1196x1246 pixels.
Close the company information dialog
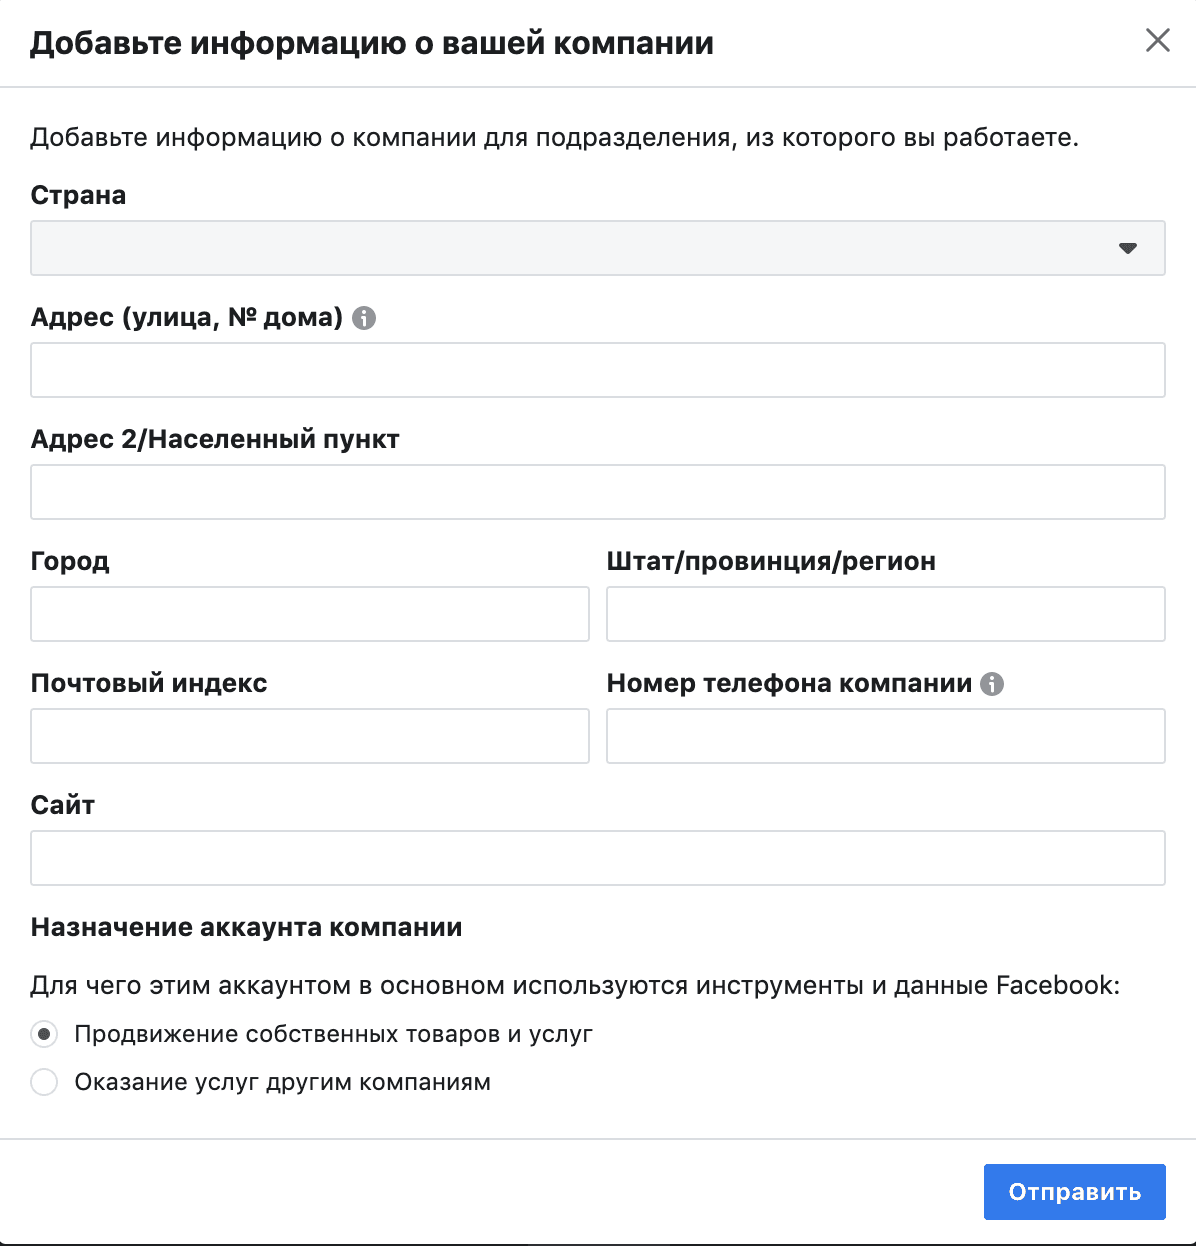[x=1157, y=40]
